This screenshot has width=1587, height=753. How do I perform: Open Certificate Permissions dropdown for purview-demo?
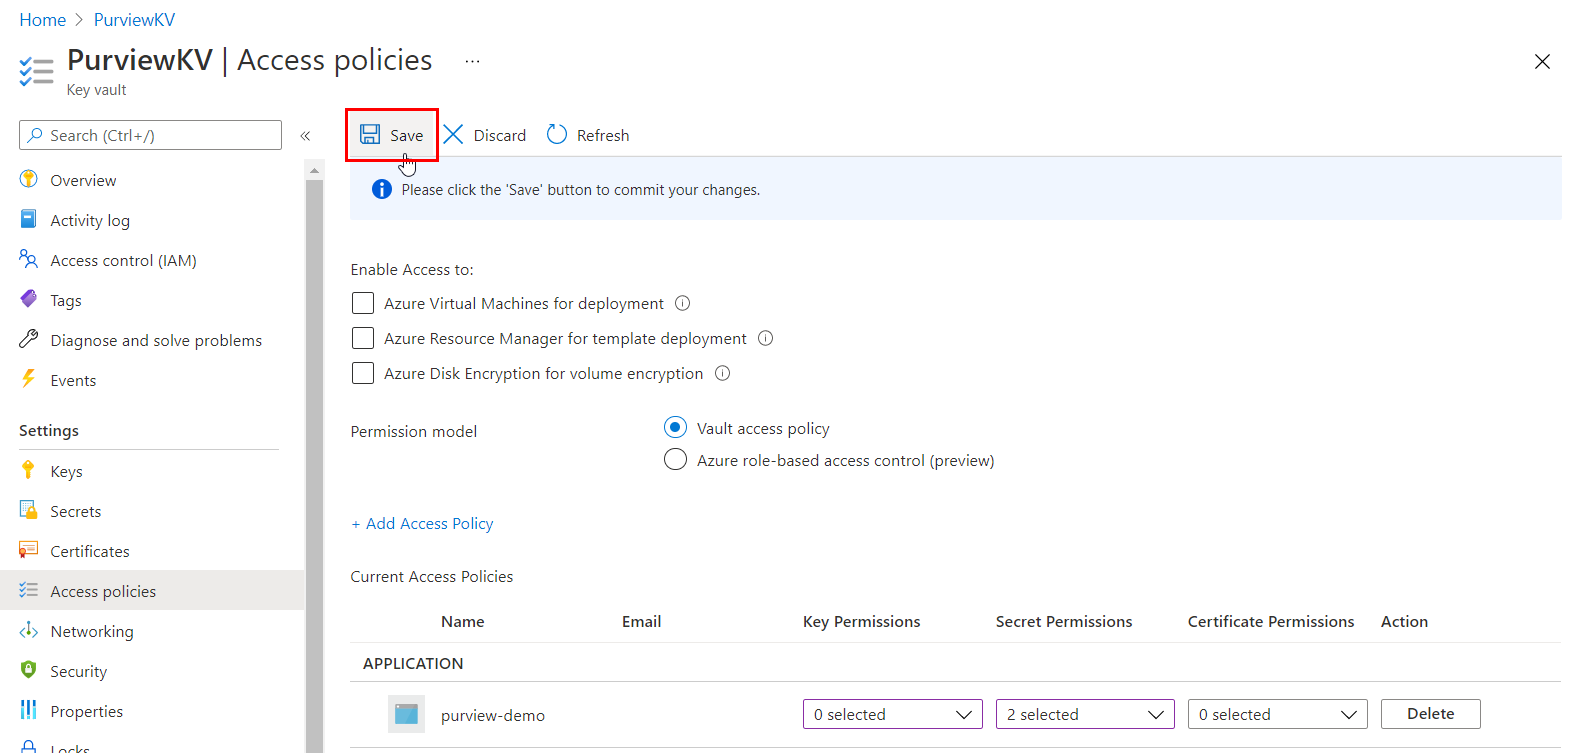pyautogui.click(x=1277, y=714)
